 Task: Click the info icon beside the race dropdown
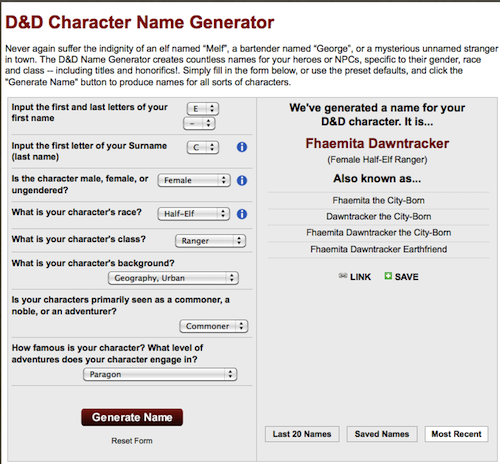click(242, 214)
